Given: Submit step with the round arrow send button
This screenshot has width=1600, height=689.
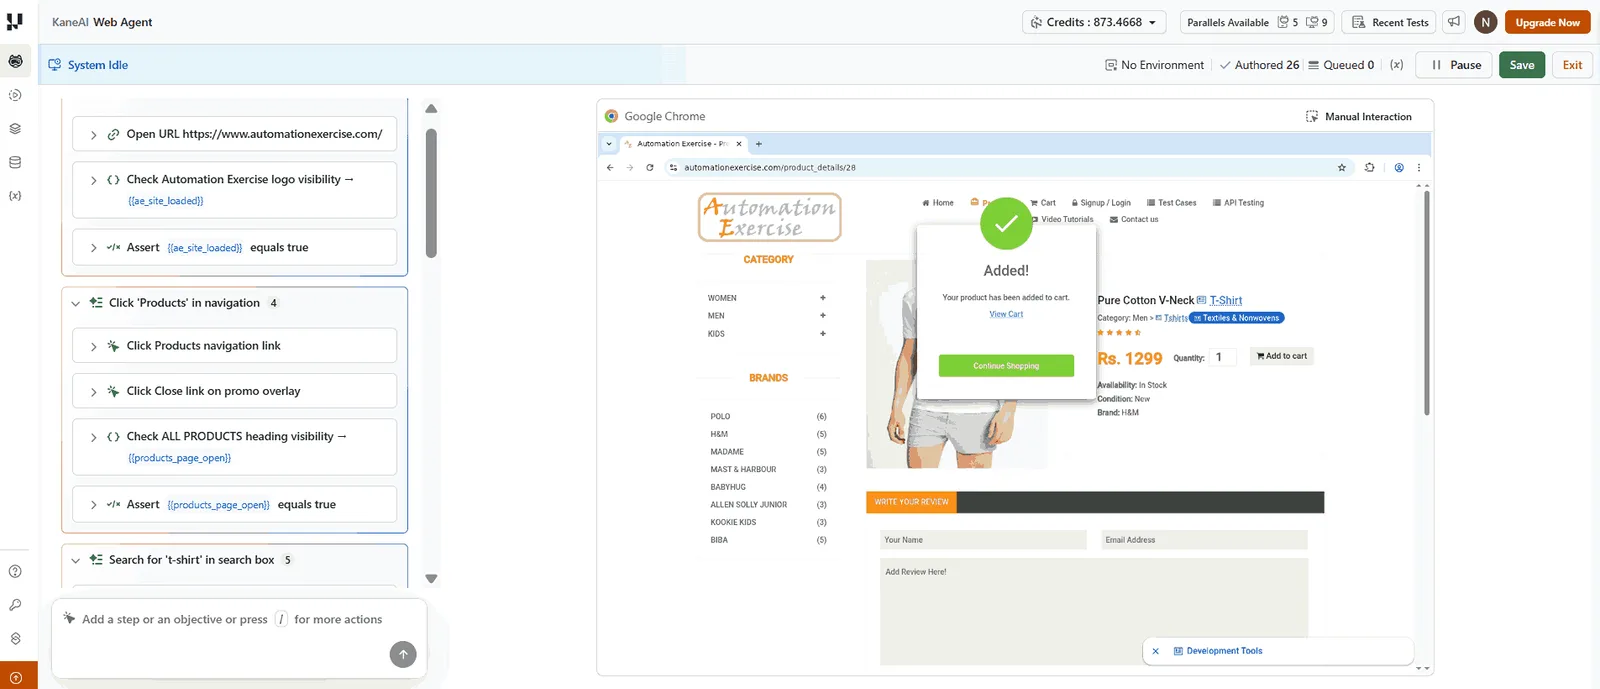Looking at the screenshot, I should (403, 654).
